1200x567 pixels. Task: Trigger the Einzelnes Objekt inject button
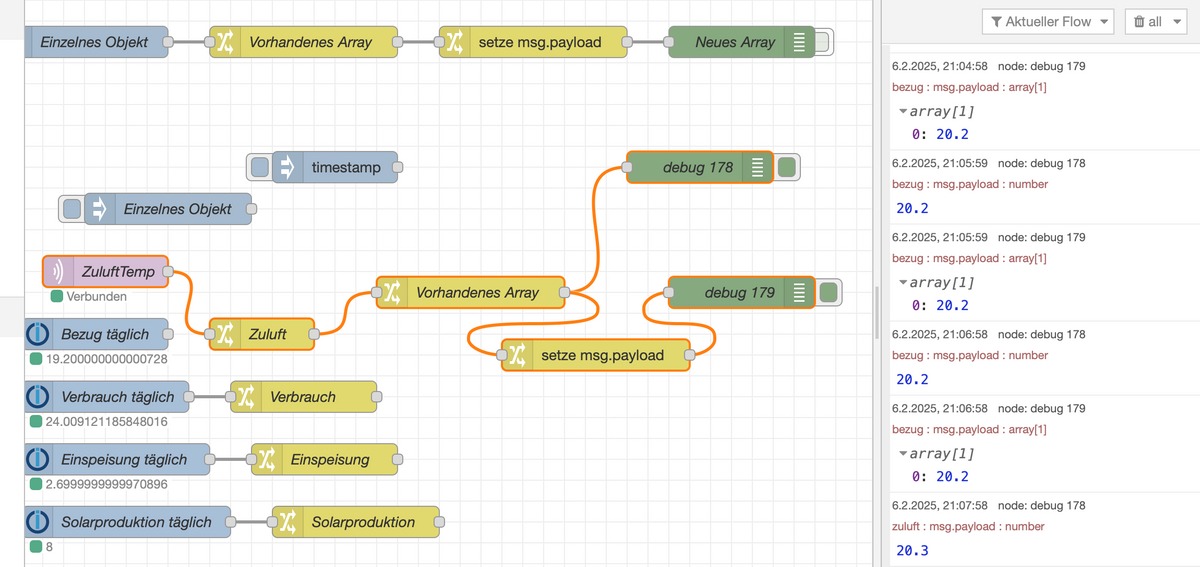[72, 209]
